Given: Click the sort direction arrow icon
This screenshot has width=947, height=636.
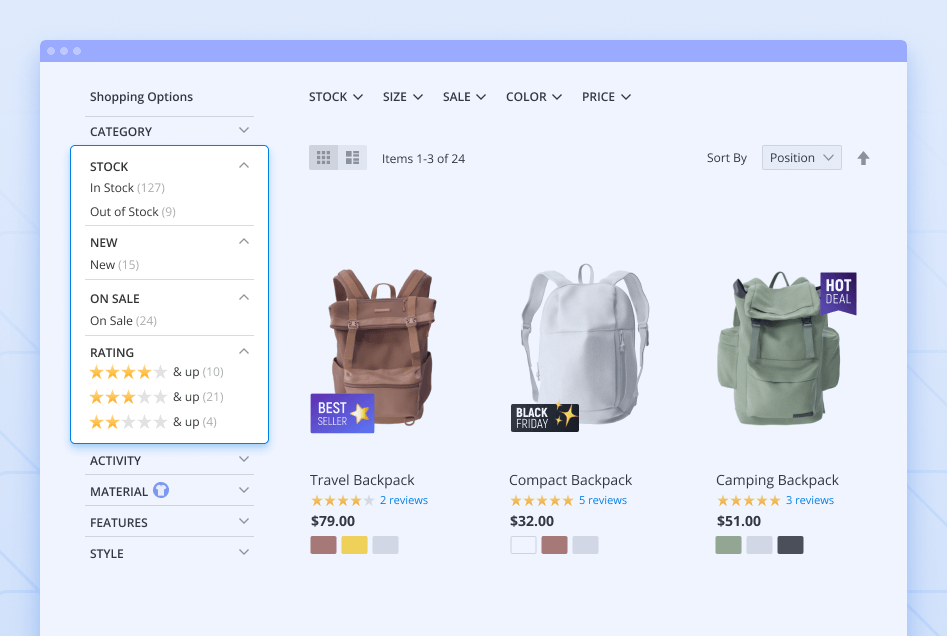Looking at the screenshot, I should (x=863, y=158).
